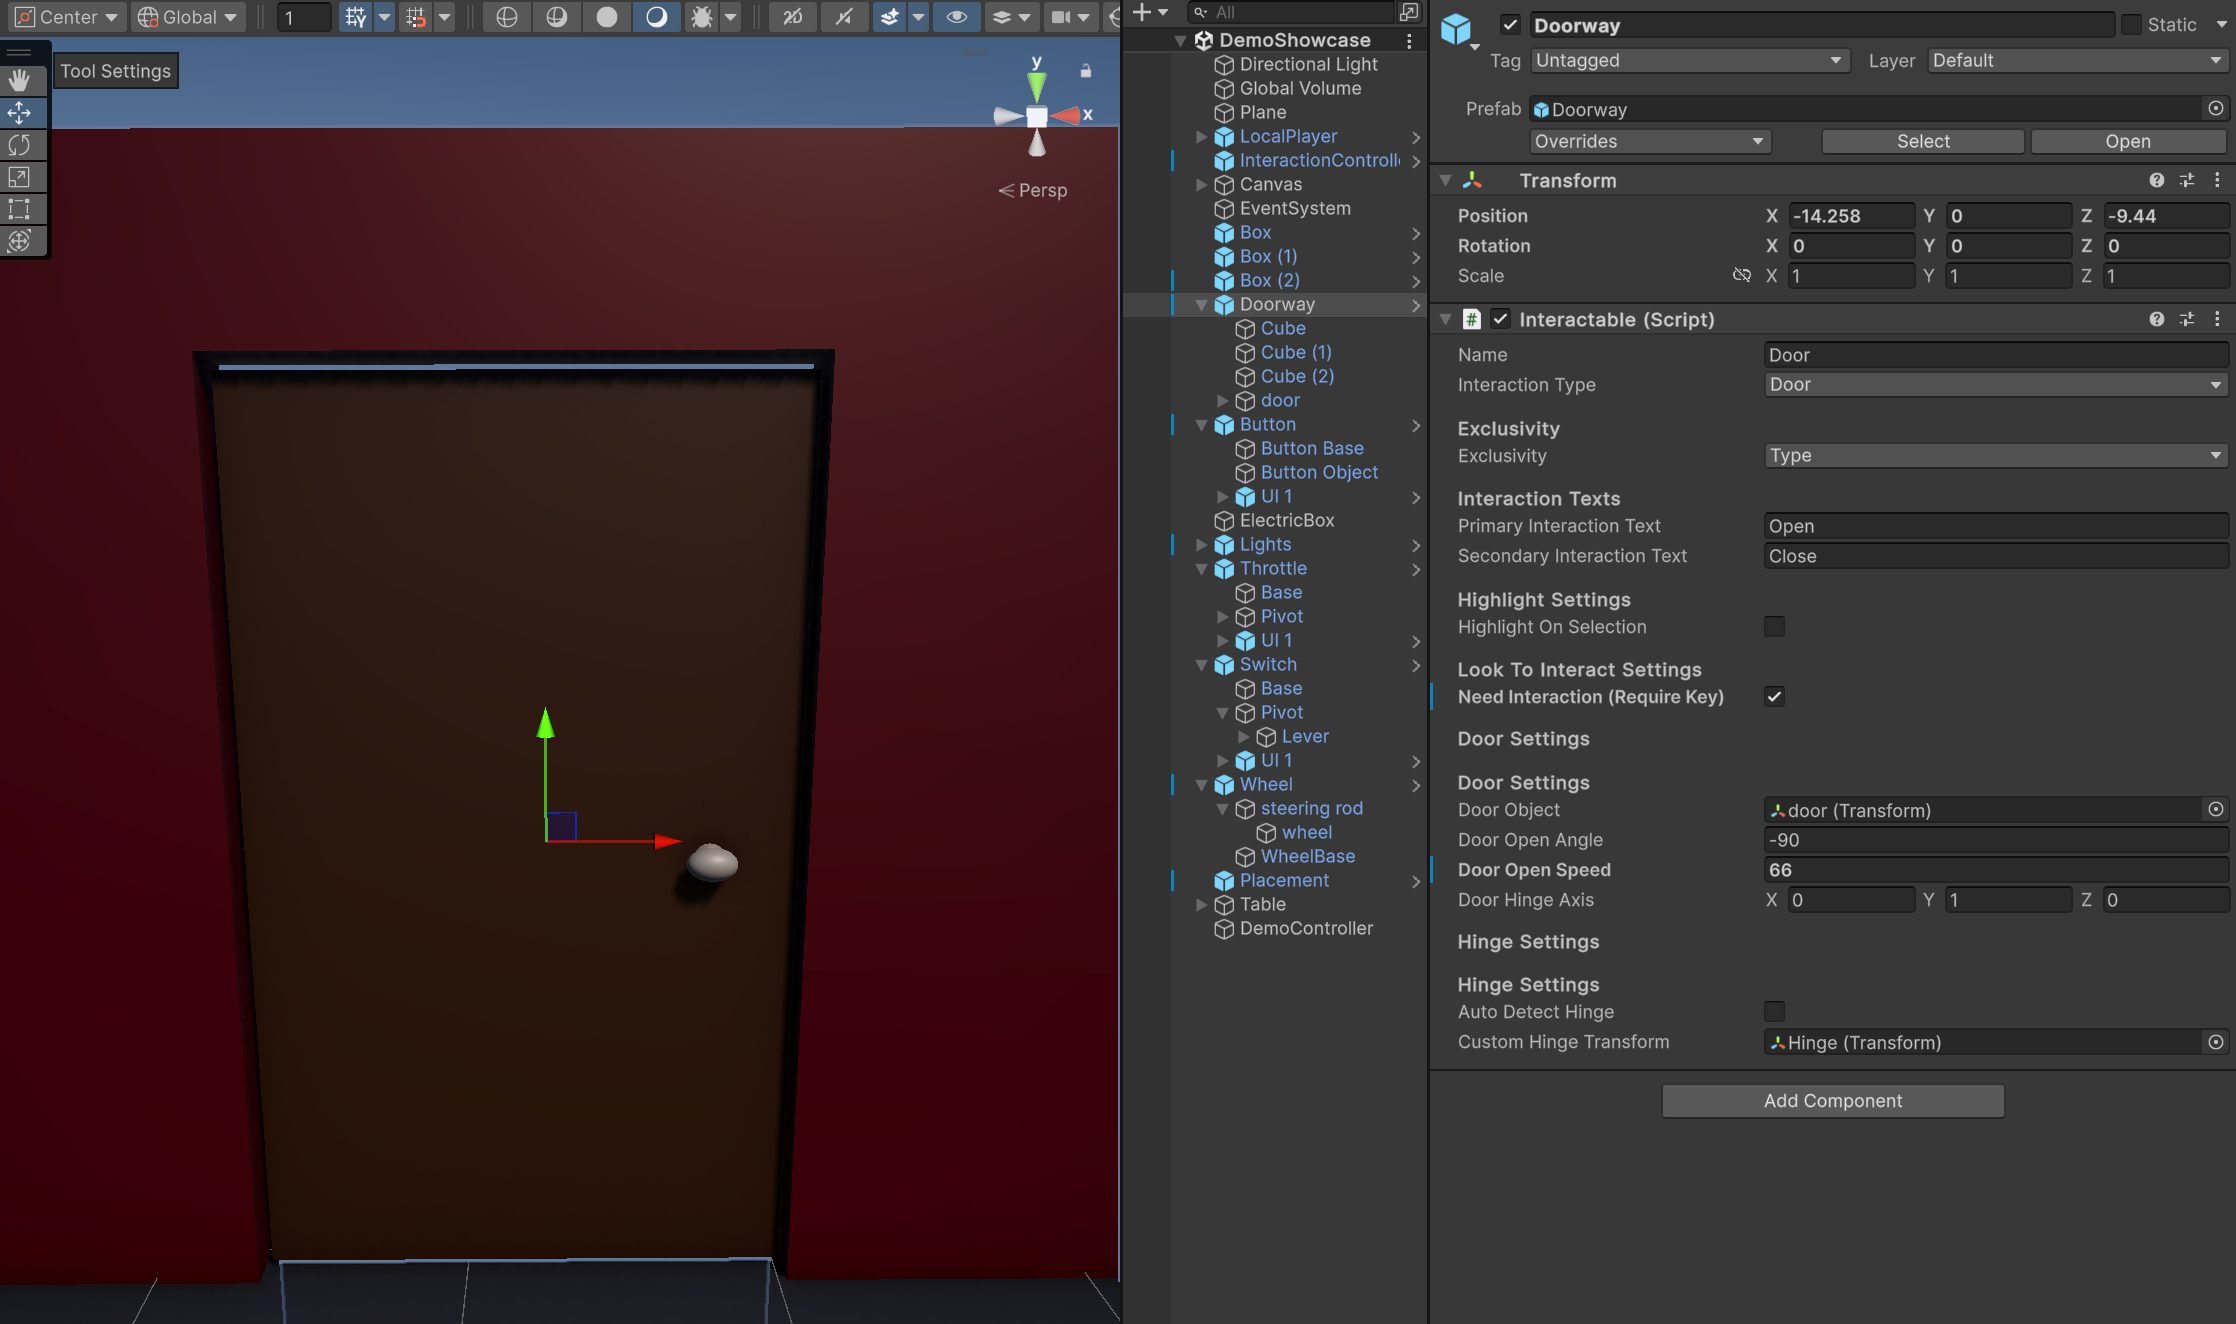Toggle scene lighting icon
This screenshot has height=1324, width=2236.
pyautogui.click(x=844, y=17)
